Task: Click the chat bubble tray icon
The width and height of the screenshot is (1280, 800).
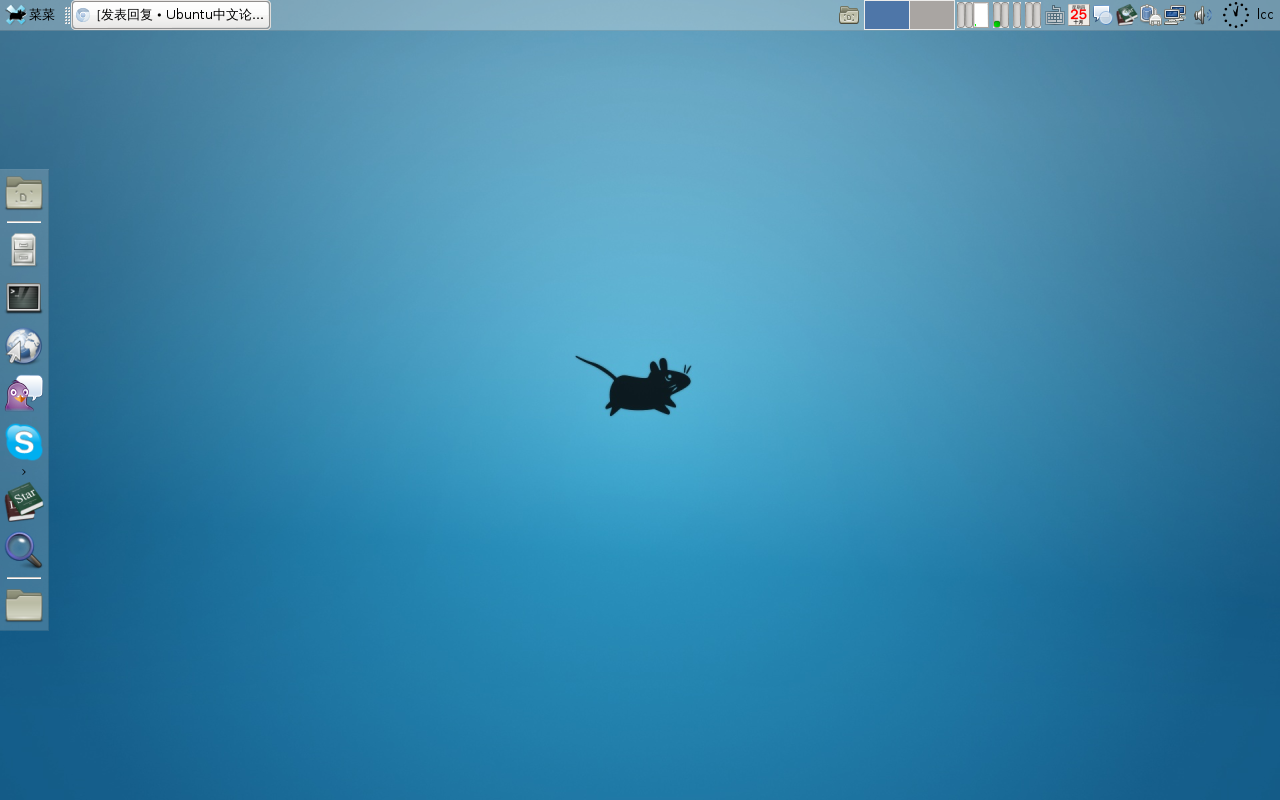Action: click(x=1102, y=15)
